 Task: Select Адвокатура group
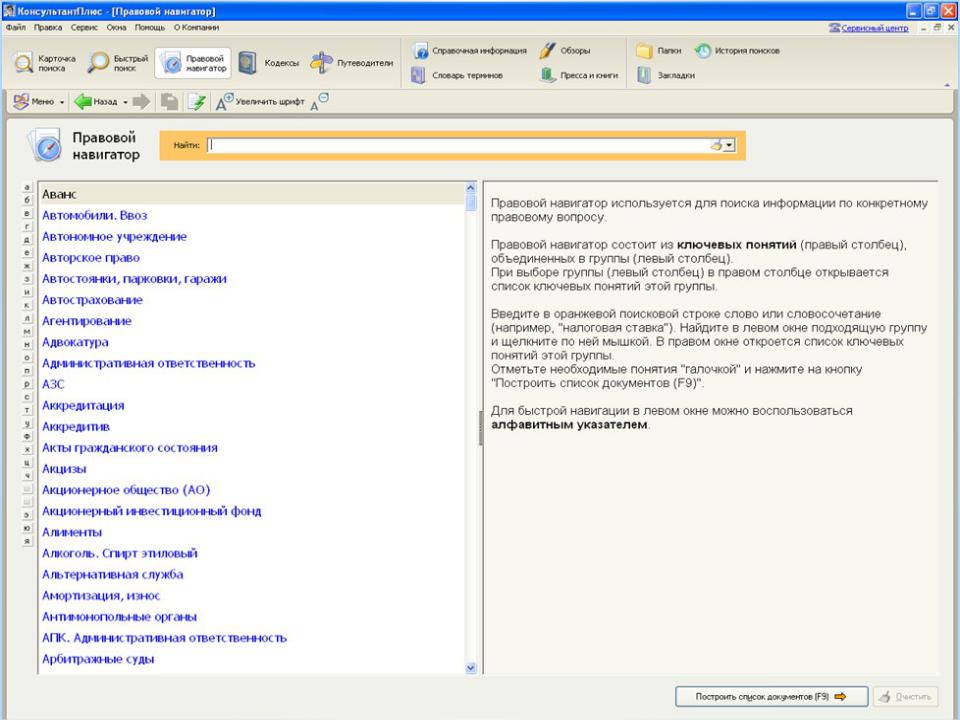pos(75,342)
